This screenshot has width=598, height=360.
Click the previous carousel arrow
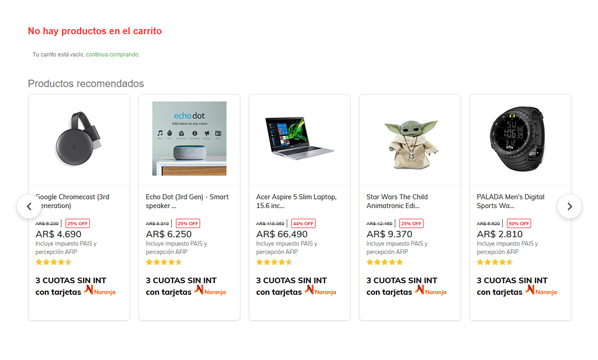coord(29,206)
